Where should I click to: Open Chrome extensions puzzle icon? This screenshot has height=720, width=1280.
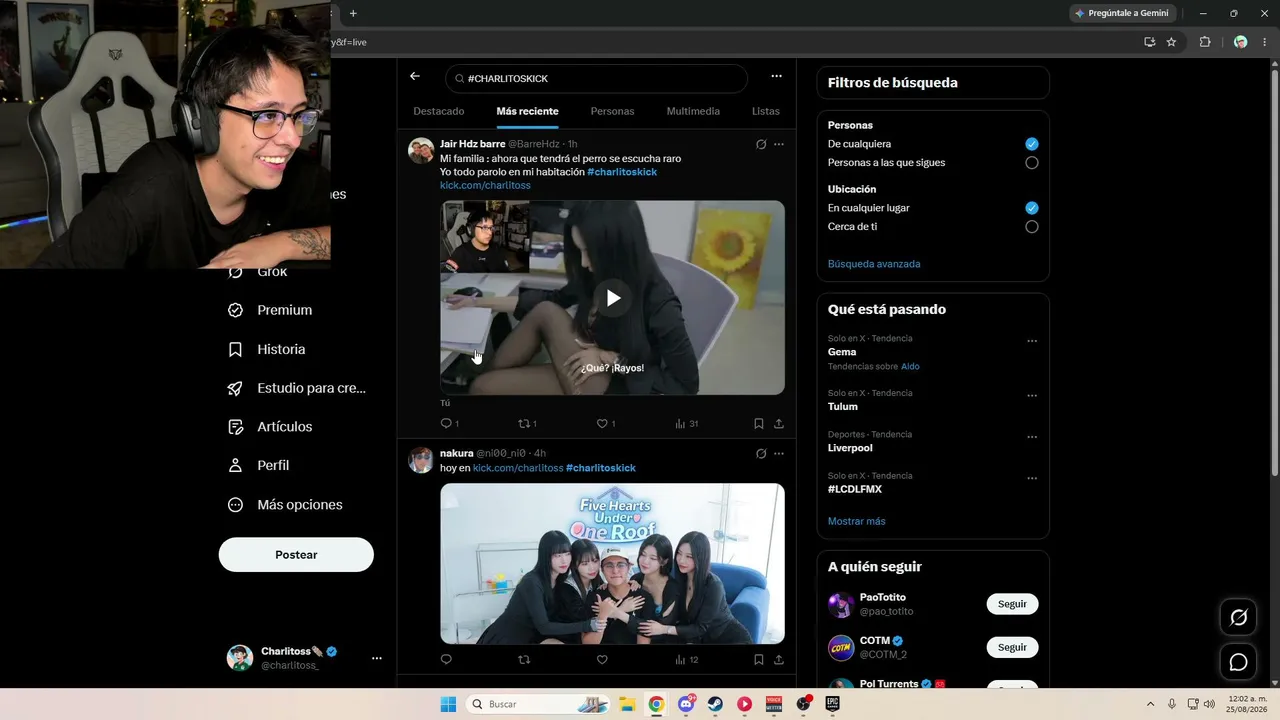(1204, 42)
